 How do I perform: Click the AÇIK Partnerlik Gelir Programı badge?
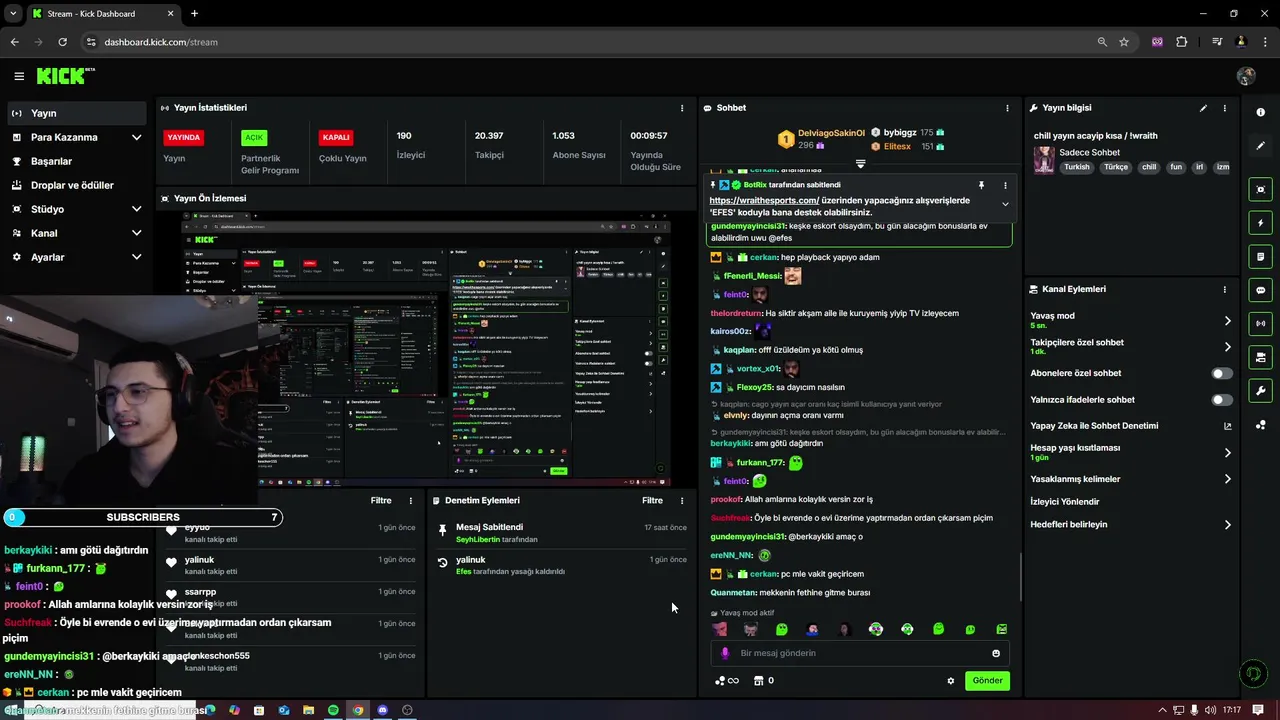tap(254, 138)
